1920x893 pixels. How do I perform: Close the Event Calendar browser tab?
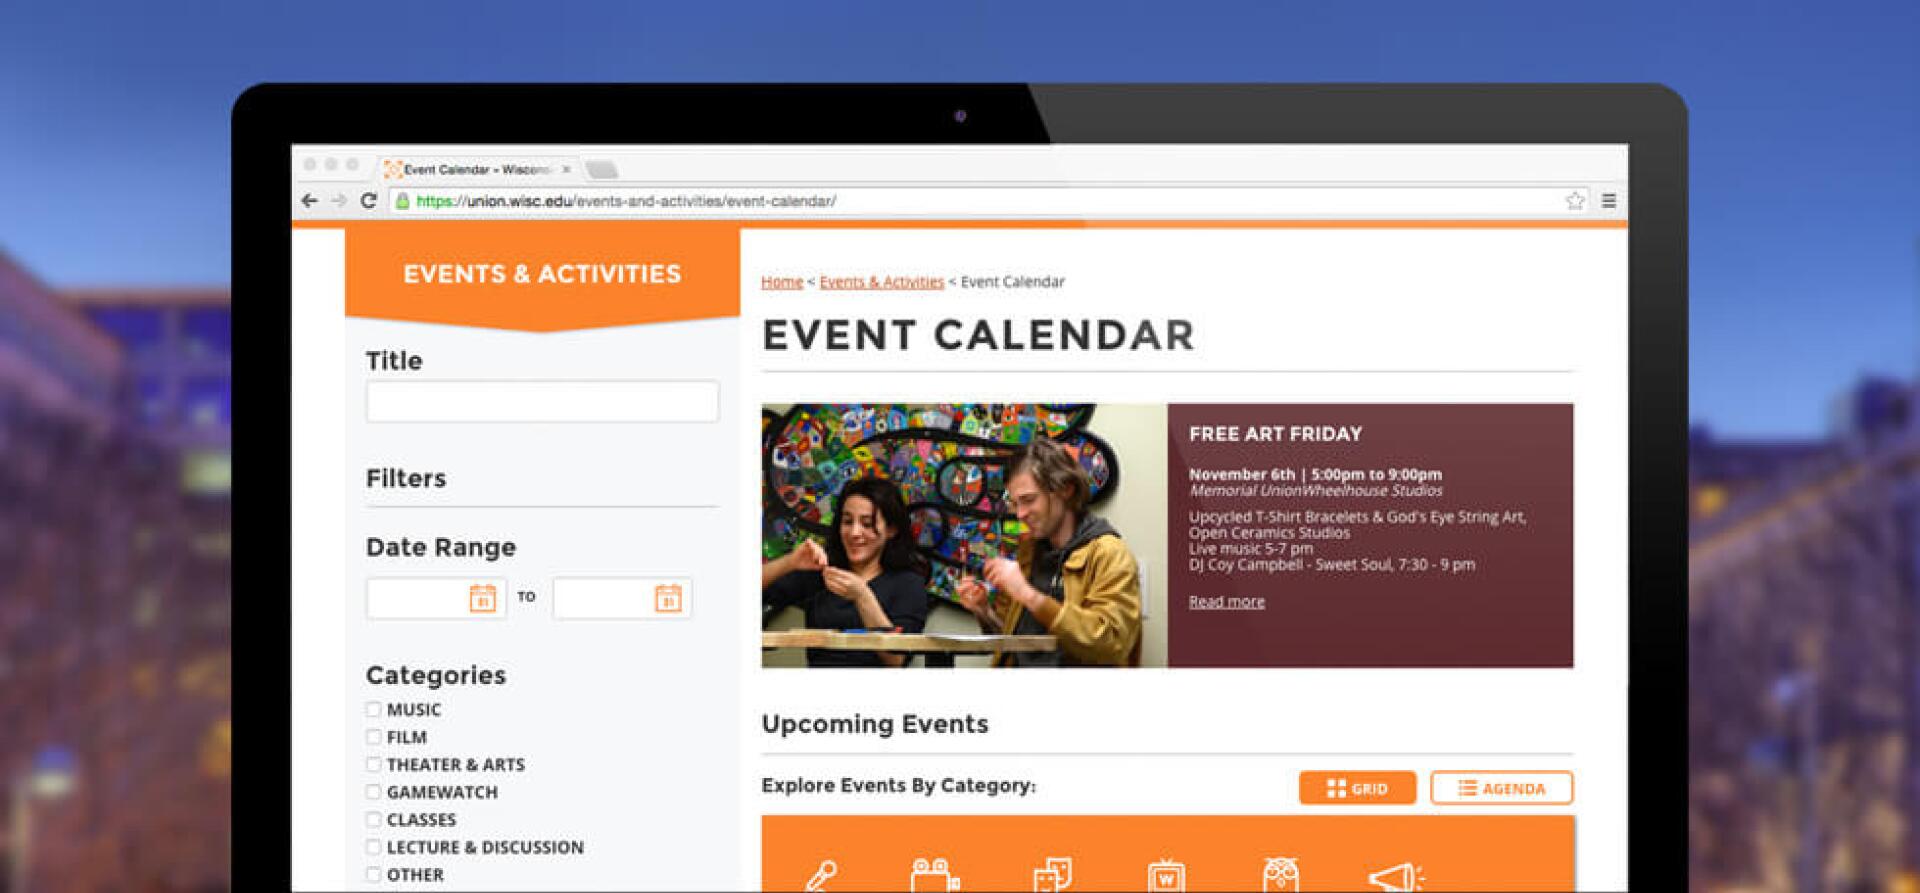pos(566,170)
